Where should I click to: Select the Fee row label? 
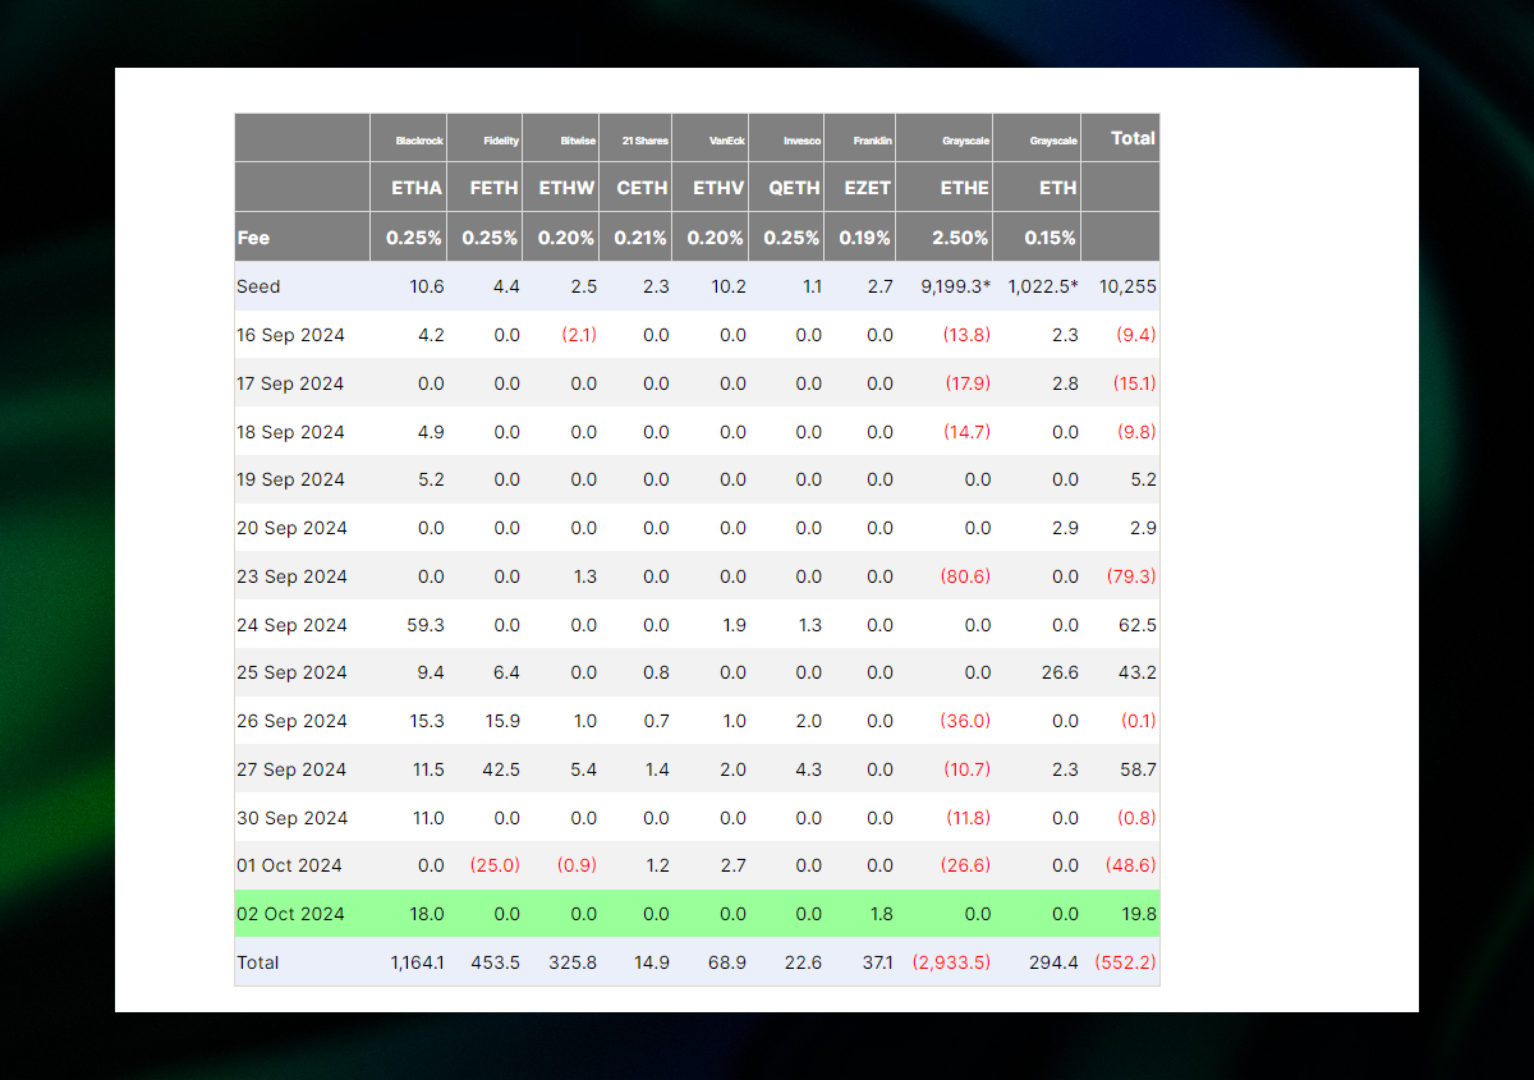coord(253,238)
